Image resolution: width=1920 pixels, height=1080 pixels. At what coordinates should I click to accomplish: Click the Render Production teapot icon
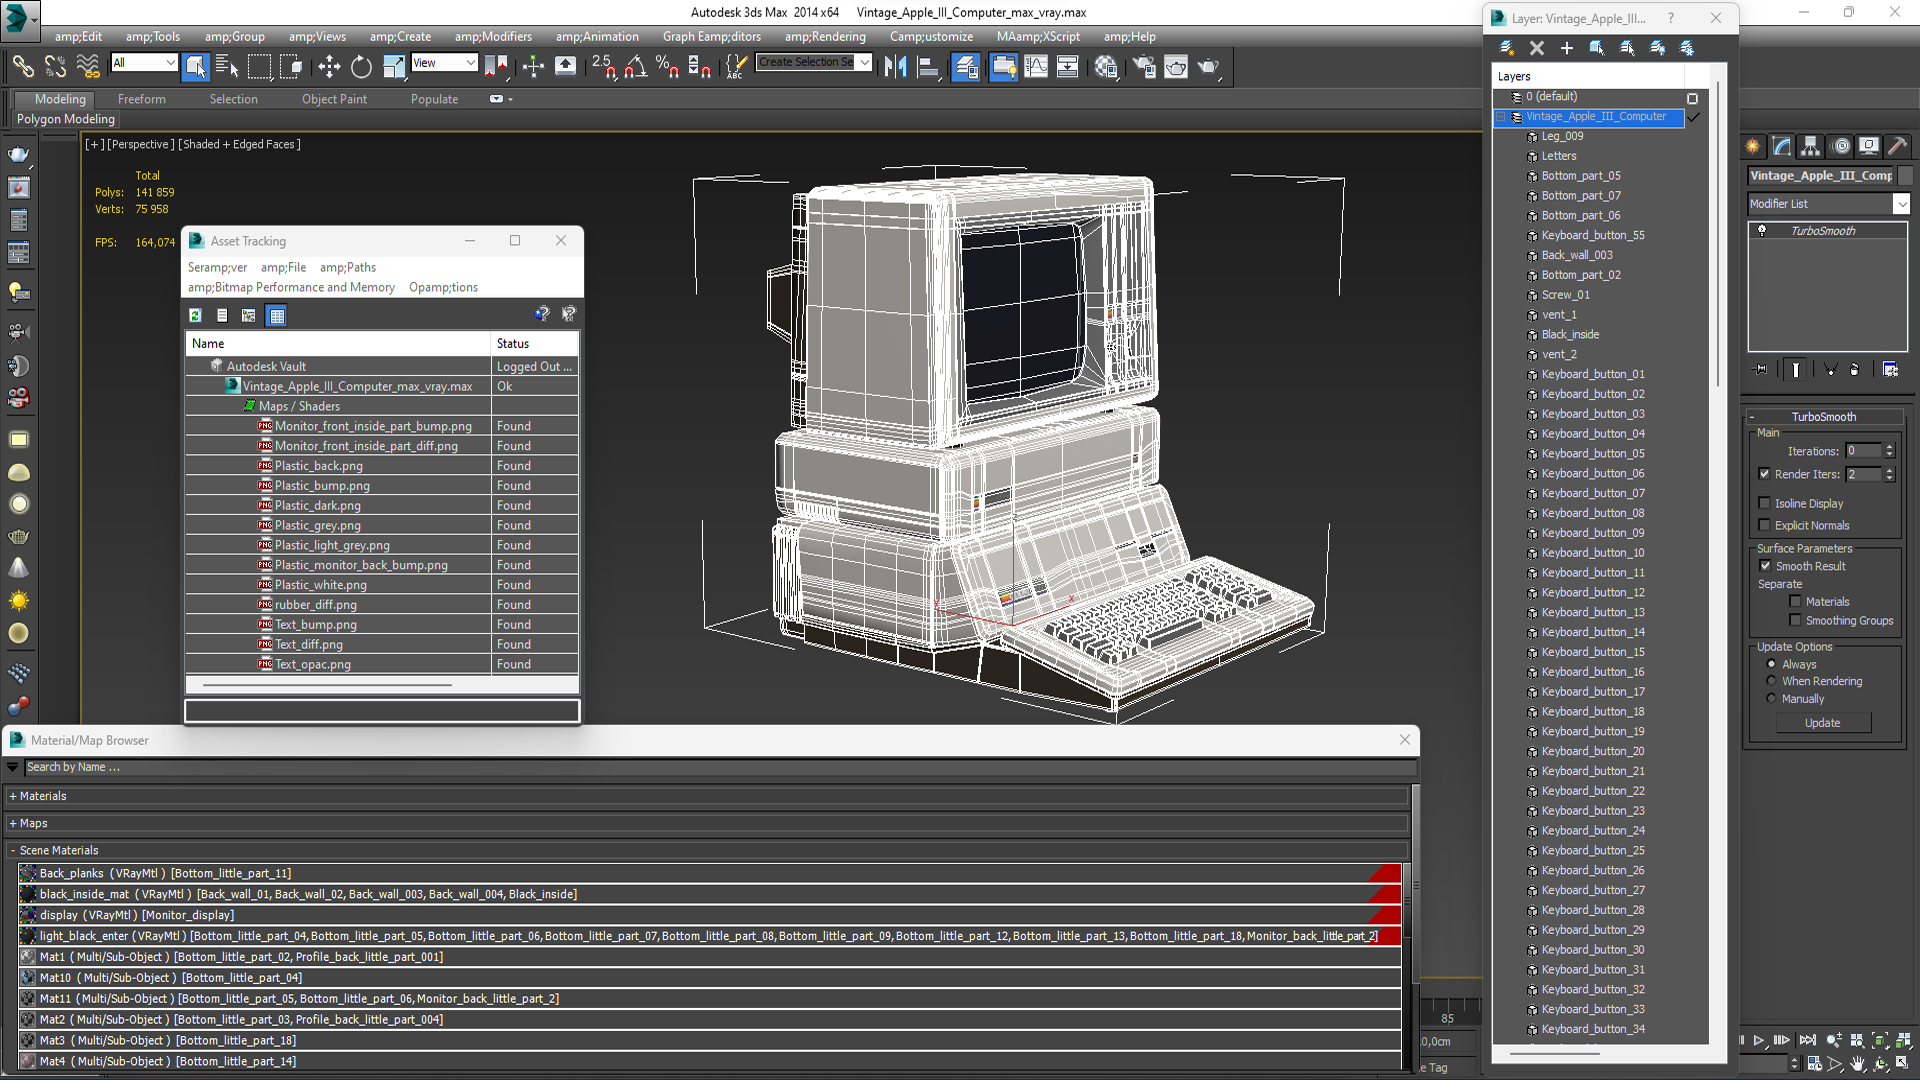pyautogui.click(x=1209, y=67)
